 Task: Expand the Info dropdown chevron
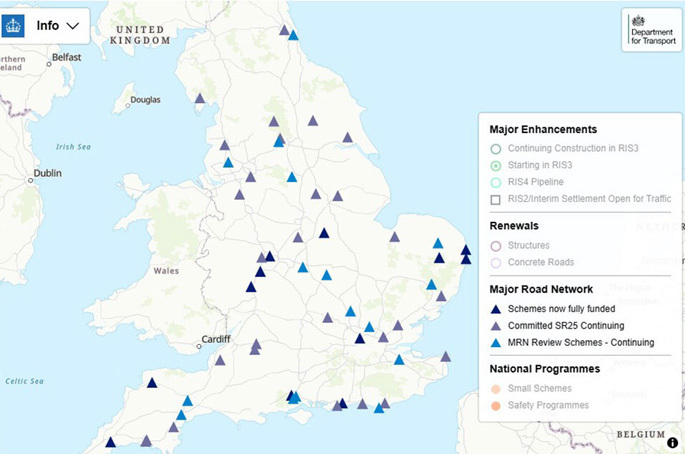pos(73,26)
